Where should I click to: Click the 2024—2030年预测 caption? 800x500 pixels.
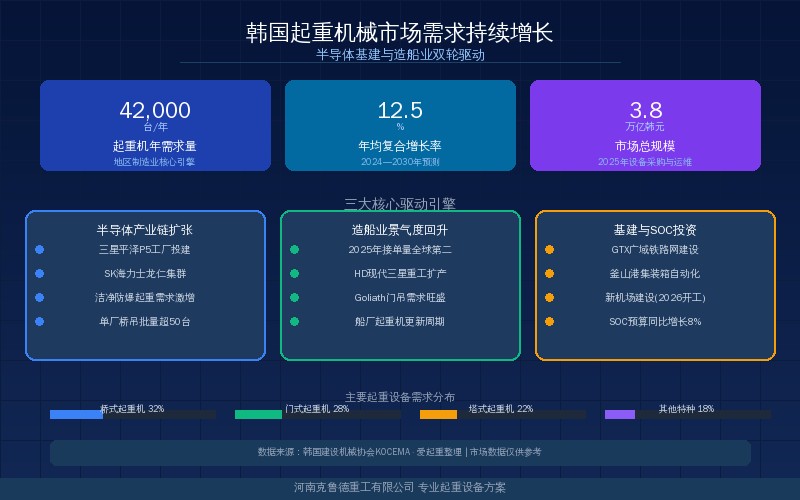pyautogui.click(x=400, y=162)
